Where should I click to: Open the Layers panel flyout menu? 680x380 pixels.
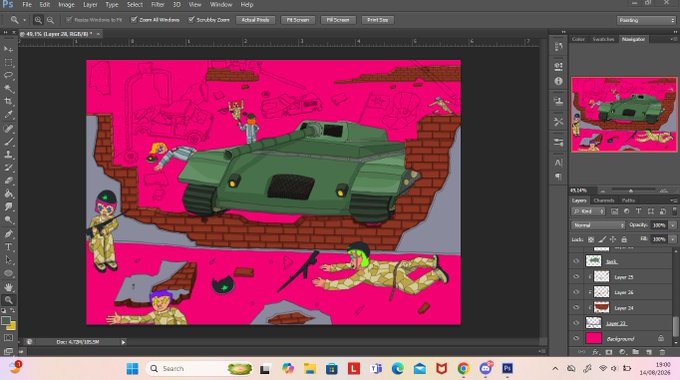[673, 200]
